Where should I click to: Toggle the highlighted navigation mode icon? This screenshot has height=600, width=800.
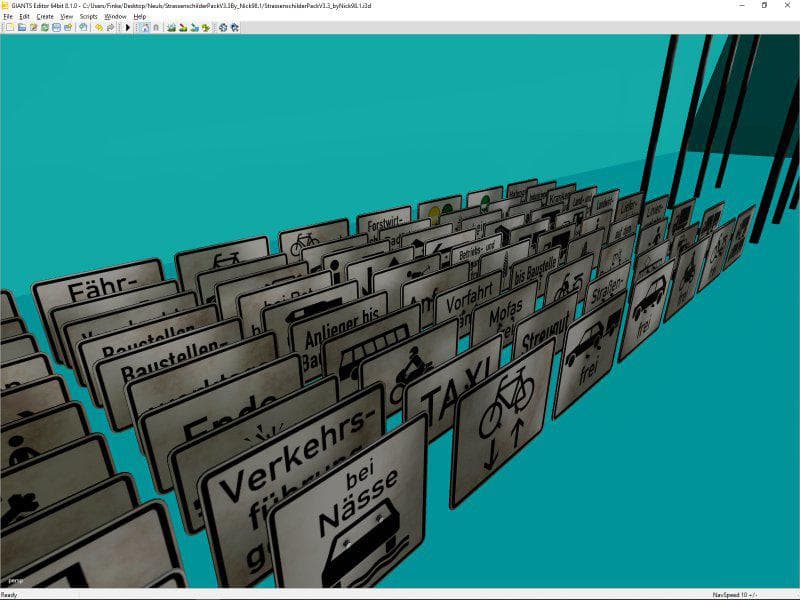tap(145, 28)
